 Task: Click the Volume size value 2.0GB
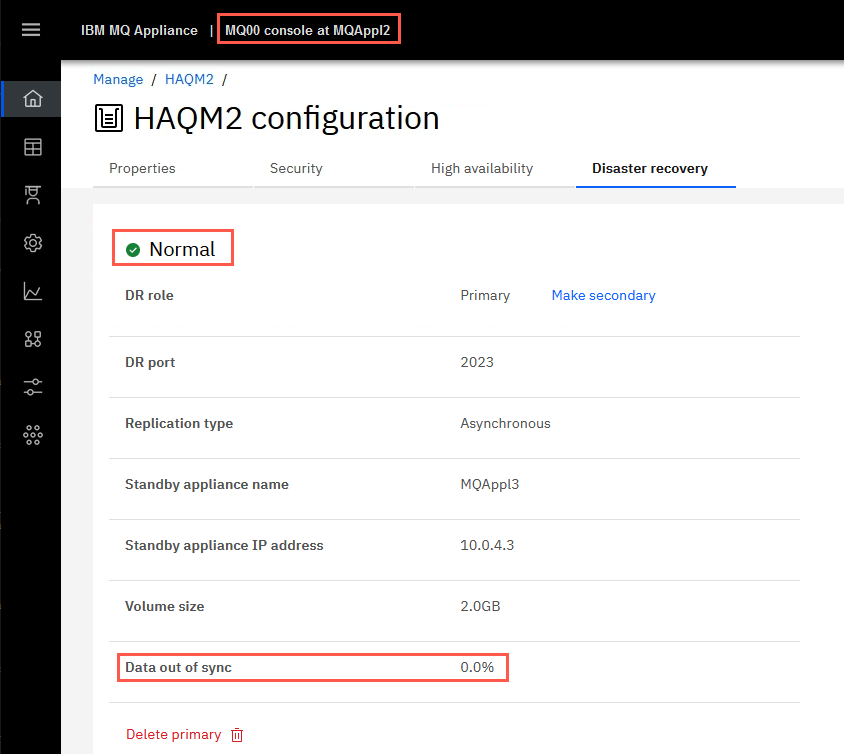pos(480,606)
